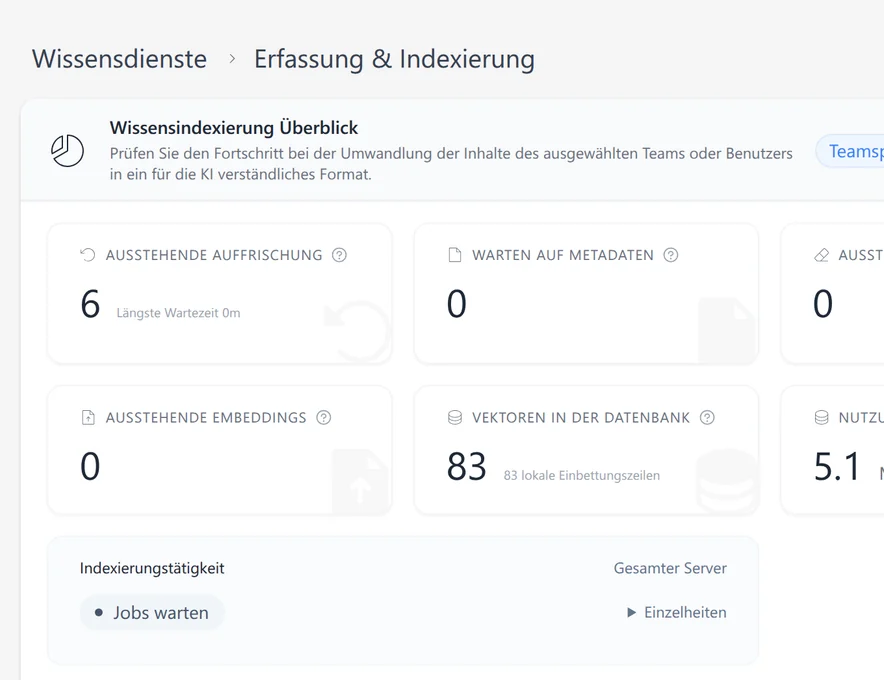
Task: Open the Wissensdienste breadcrumb link
Action: pos(120,59)
